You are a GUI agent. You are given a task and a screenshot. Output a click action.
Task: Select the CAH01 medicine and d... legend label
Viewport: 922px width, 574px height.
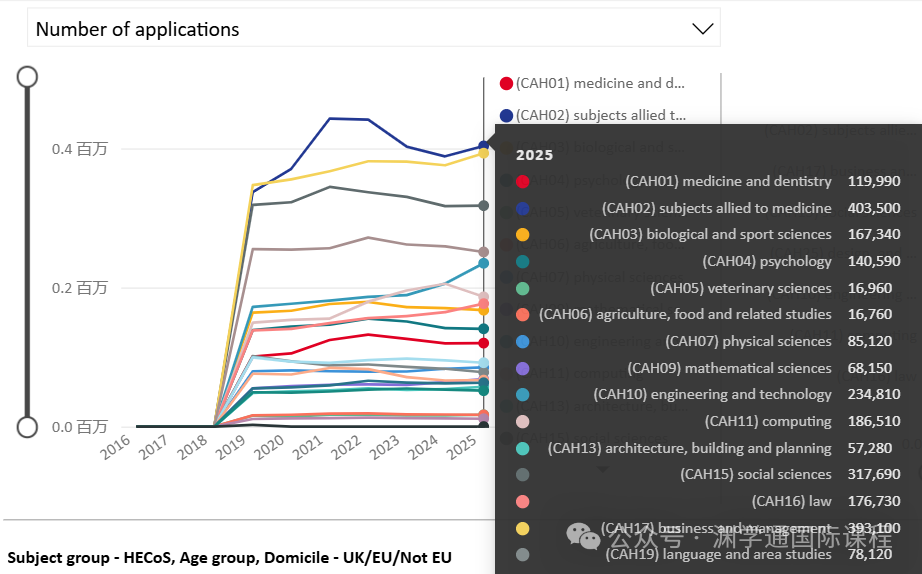[600, 84]
